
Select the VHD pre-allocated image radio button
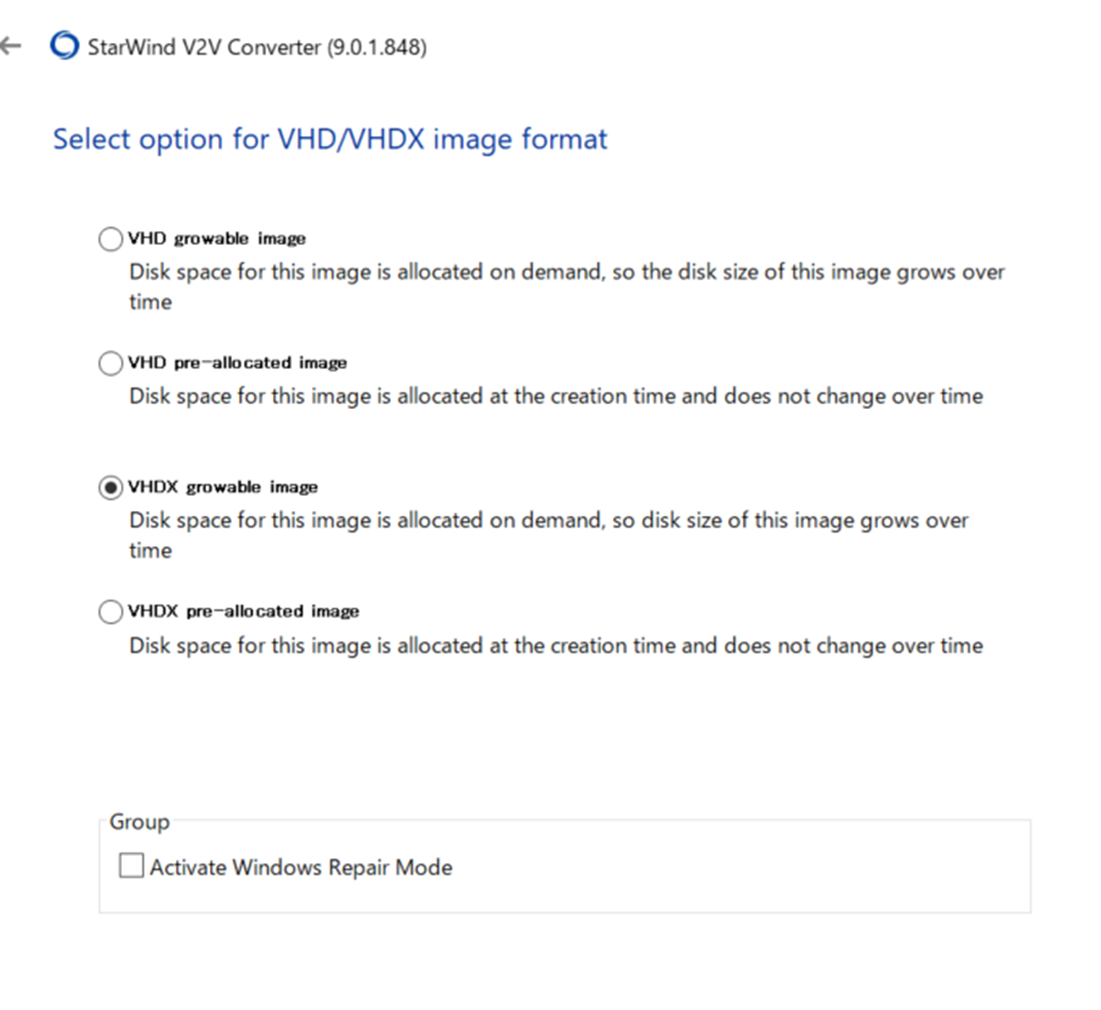pos(111,363)
